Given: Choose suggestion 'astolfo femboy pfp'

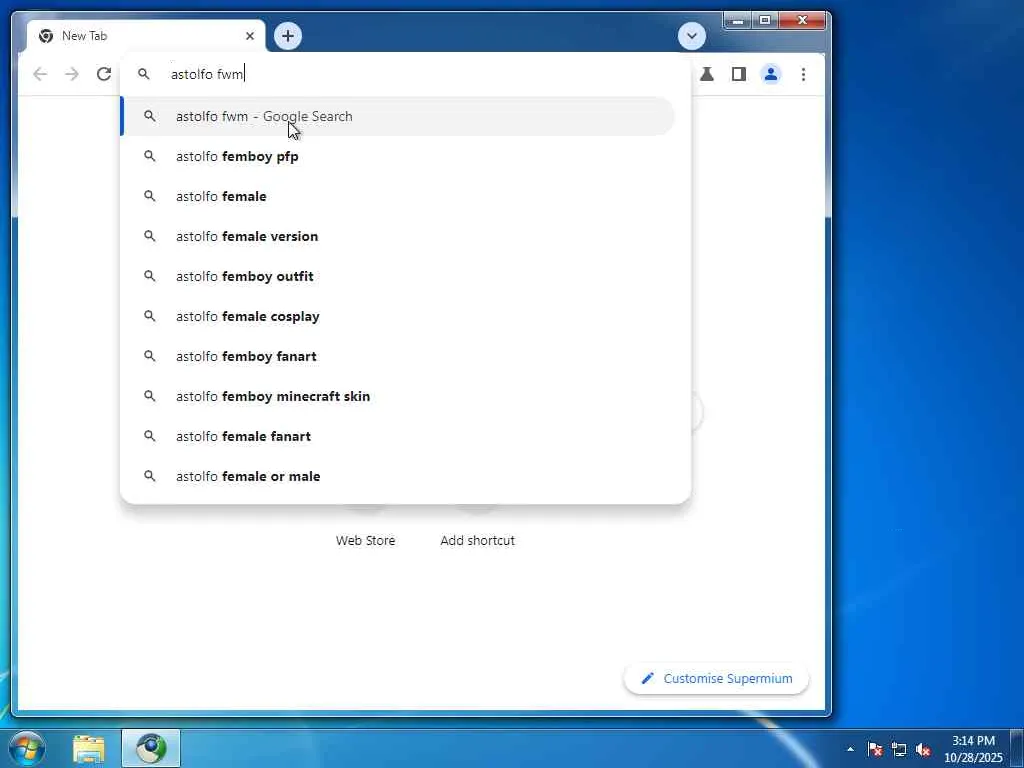Looking at the screenshot, I should [x=398, y=156].
